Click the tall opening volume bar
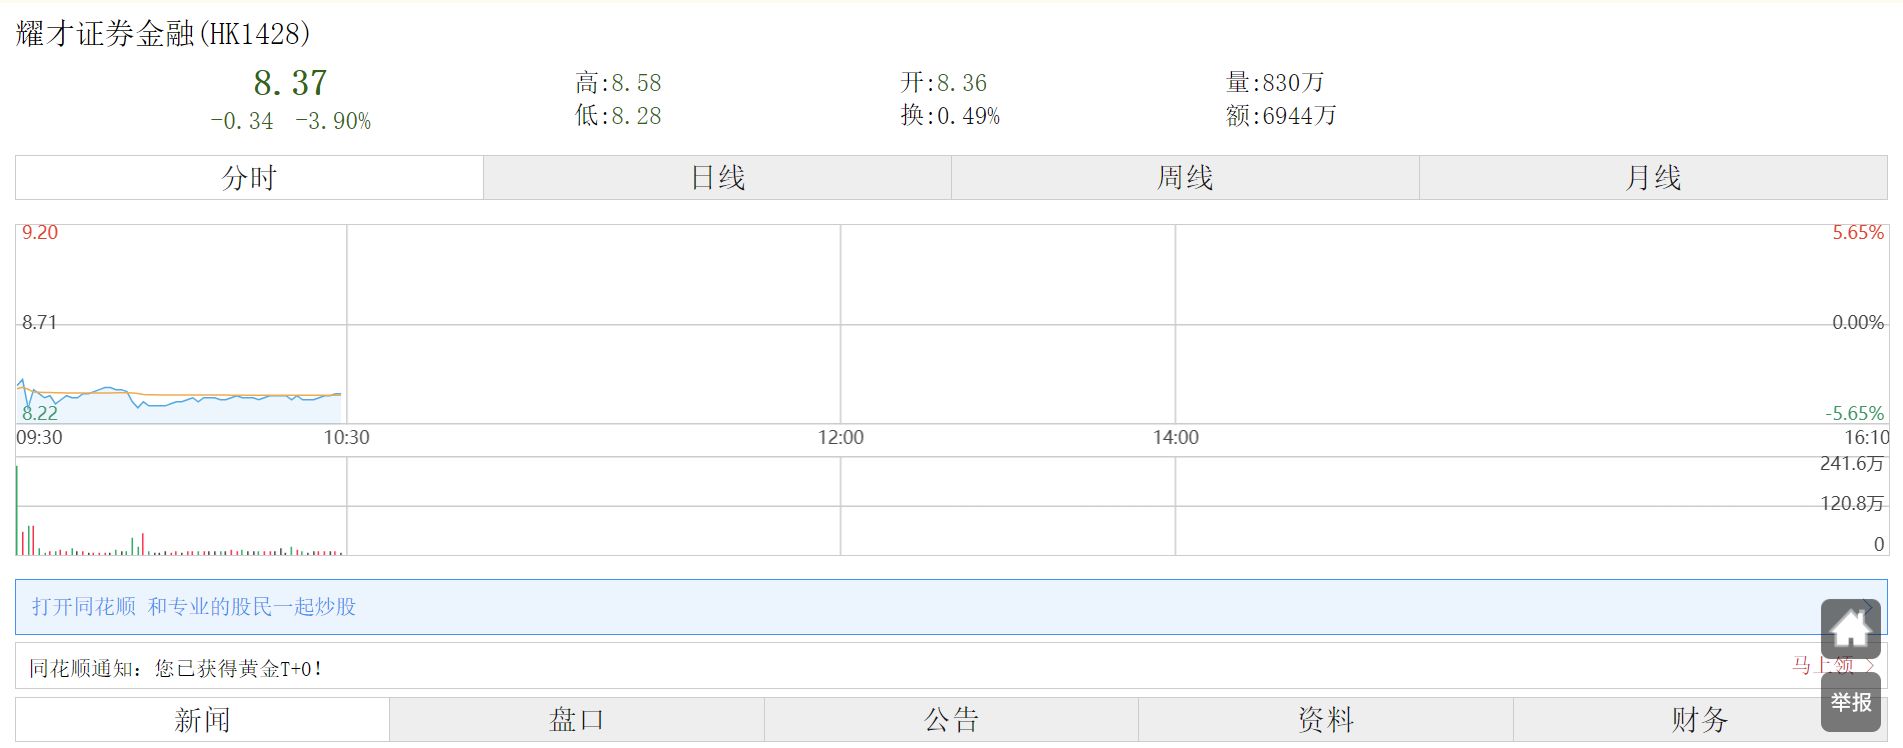Screen dimensions: 1903x748 [17, 510]
